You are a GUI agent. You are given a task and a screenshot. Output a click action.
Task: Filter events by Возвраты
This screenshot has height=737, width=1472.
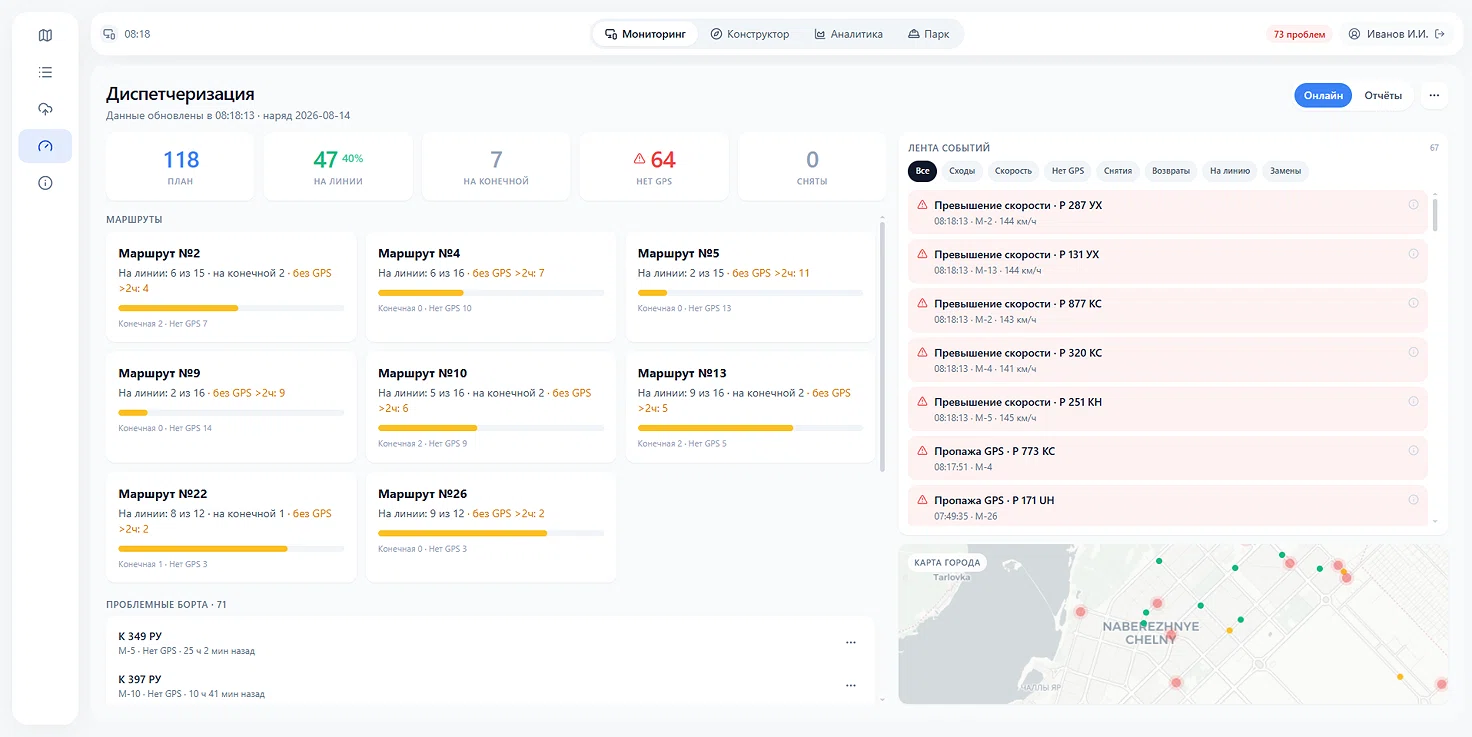(x=1171, y=171)
